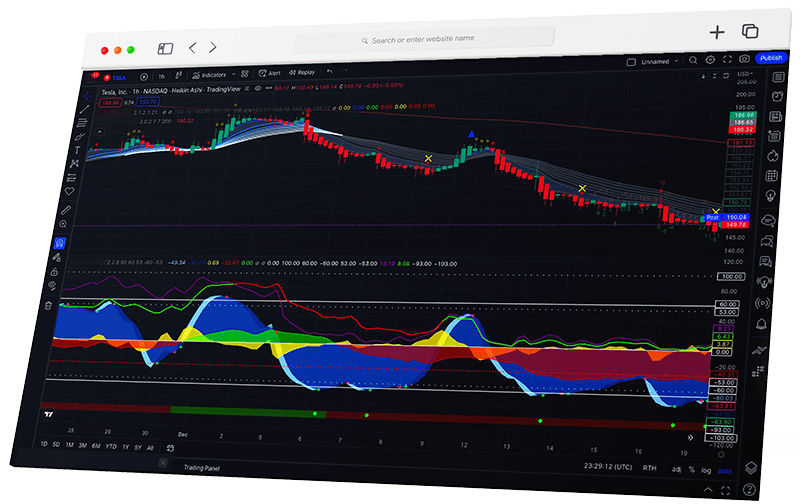Open the Indicators menu
Screen dimensions: 800x504
coord(212,75)
